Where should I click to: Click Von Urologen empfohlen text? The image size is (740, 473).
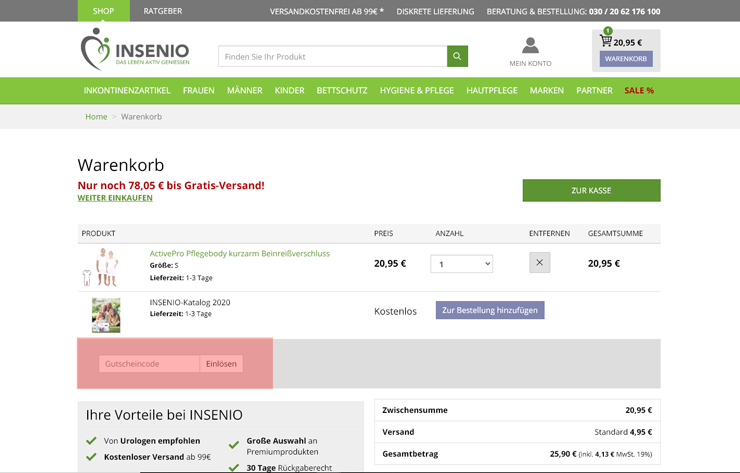(152, 441)
